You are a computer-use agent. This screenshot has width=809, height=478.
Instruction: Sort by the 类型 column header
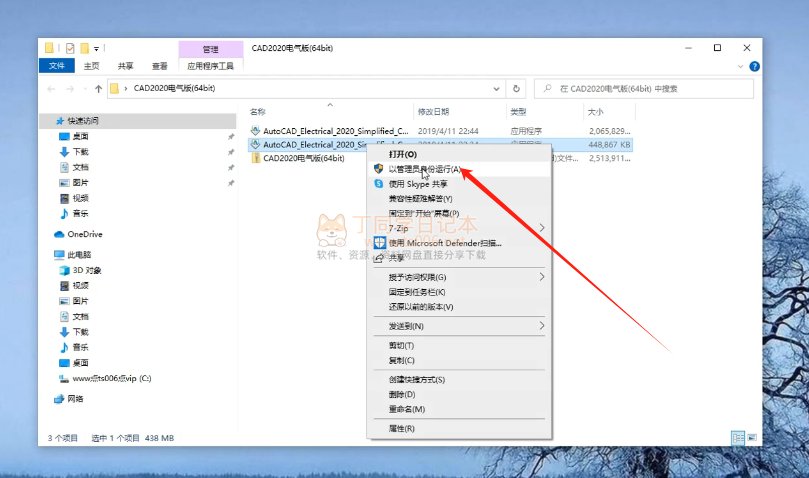518,111
